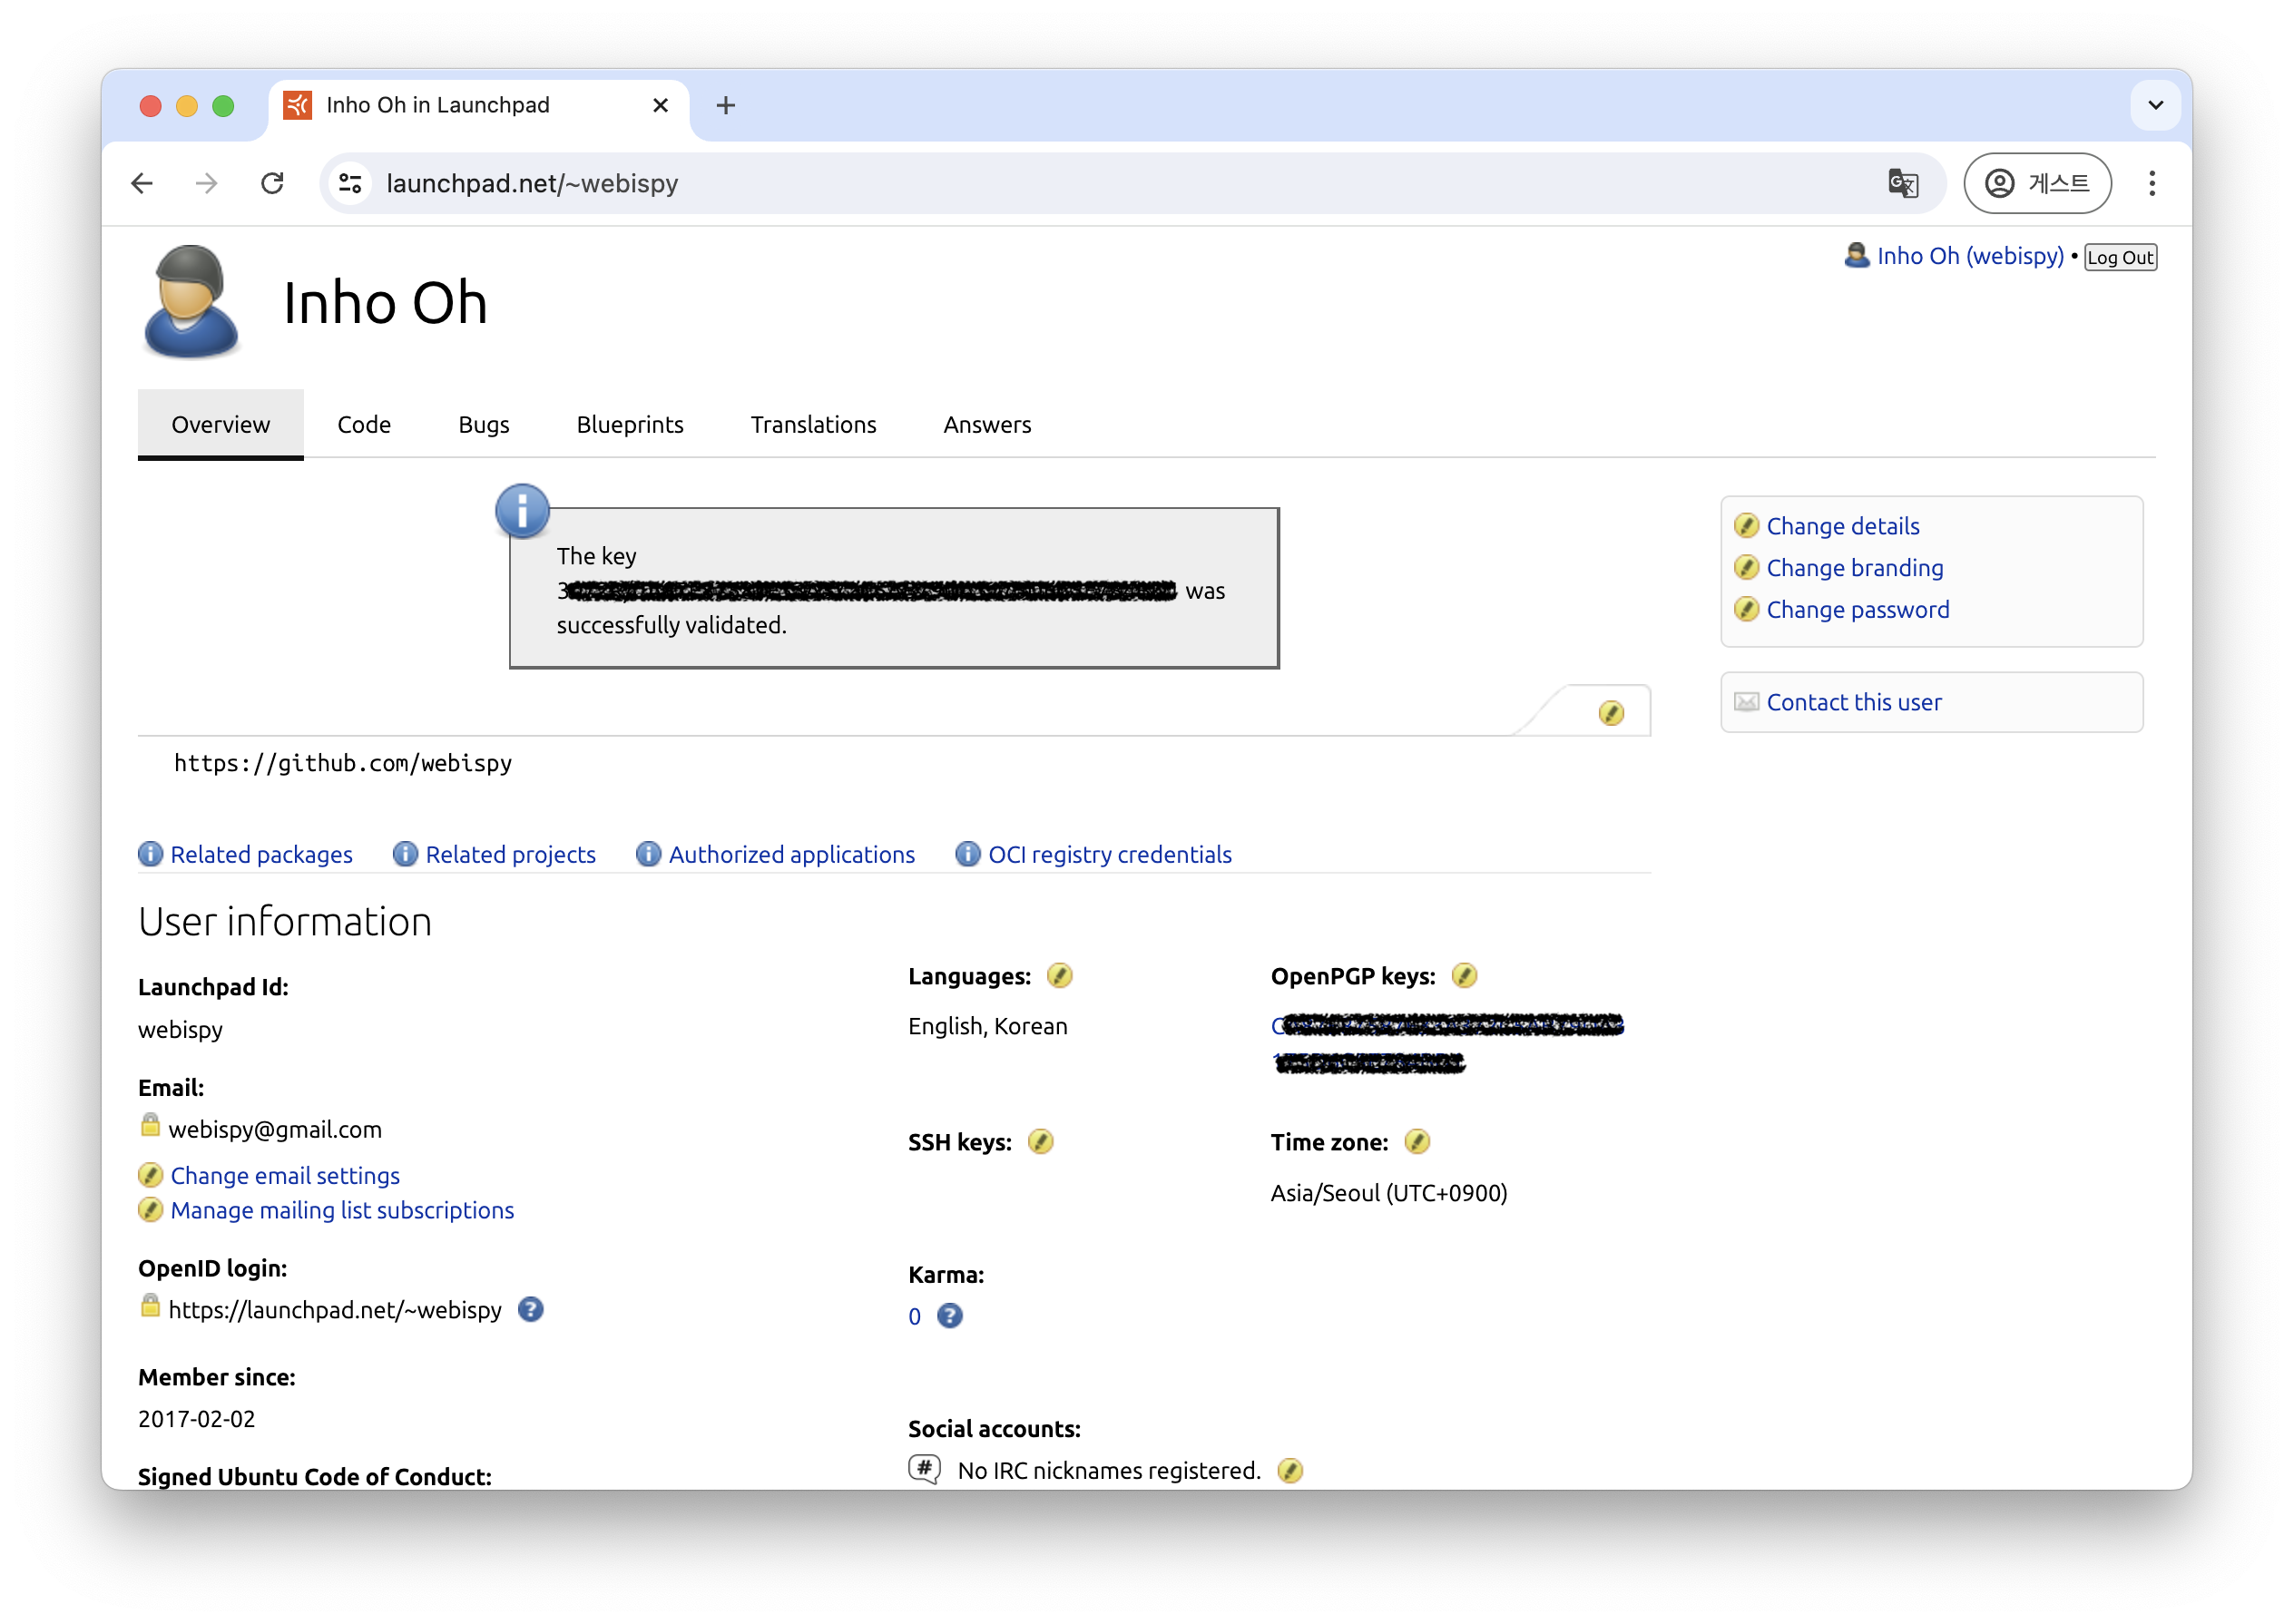Click the pencil icon beside Change password
Image resolution: width=2294 pixels, height=1624 pixels.
click(1747, 610)
